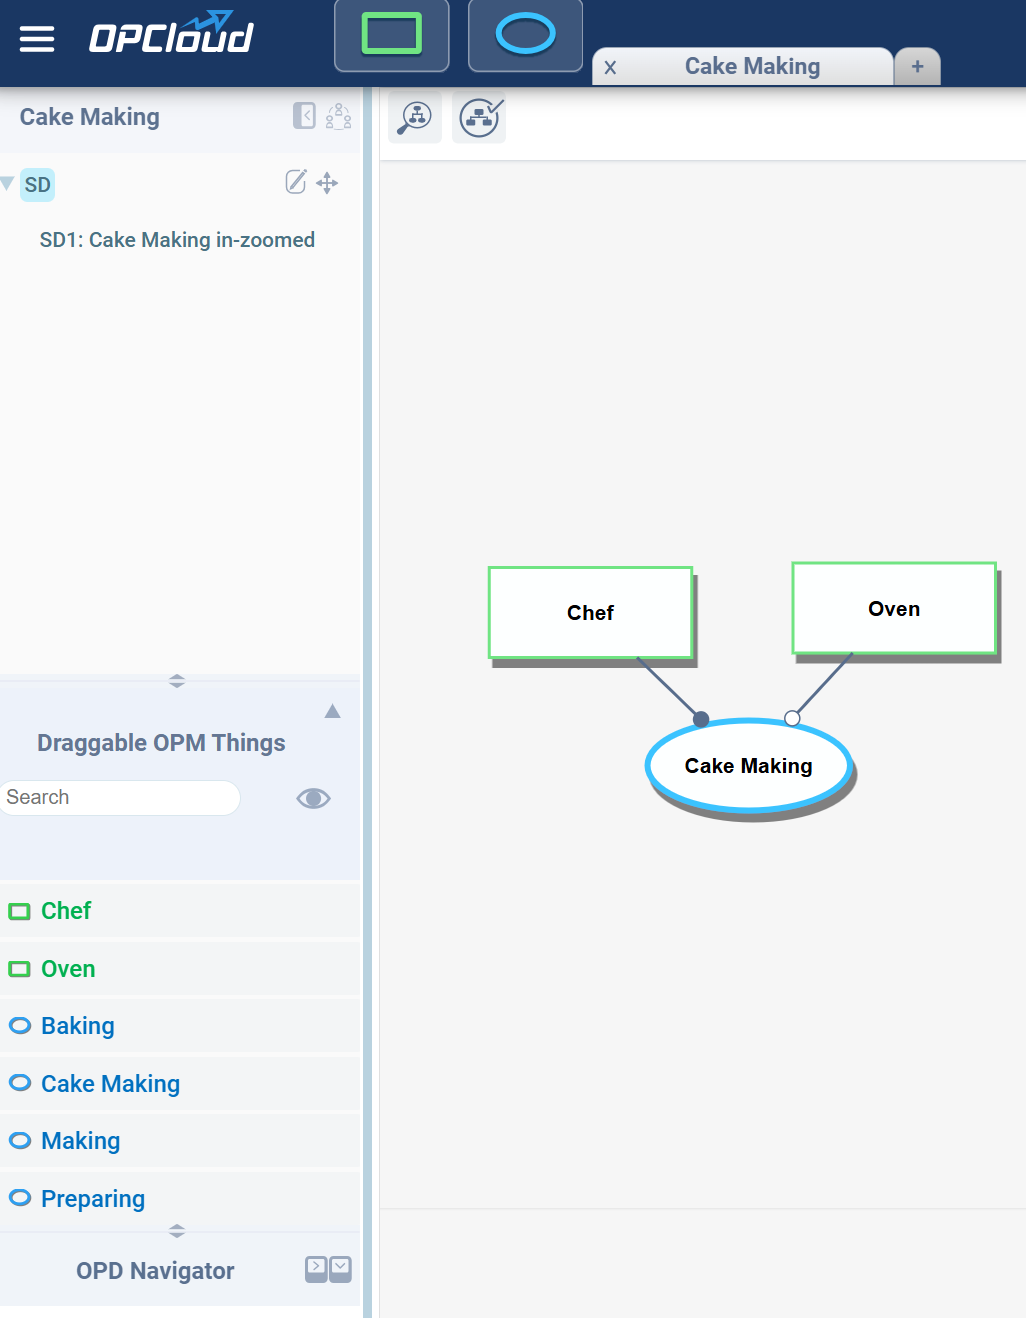Image resolution: width=1026 pixels, height=1318 pixels.
Task: Open the hamburger main menu
Action: tap(37, 39)
